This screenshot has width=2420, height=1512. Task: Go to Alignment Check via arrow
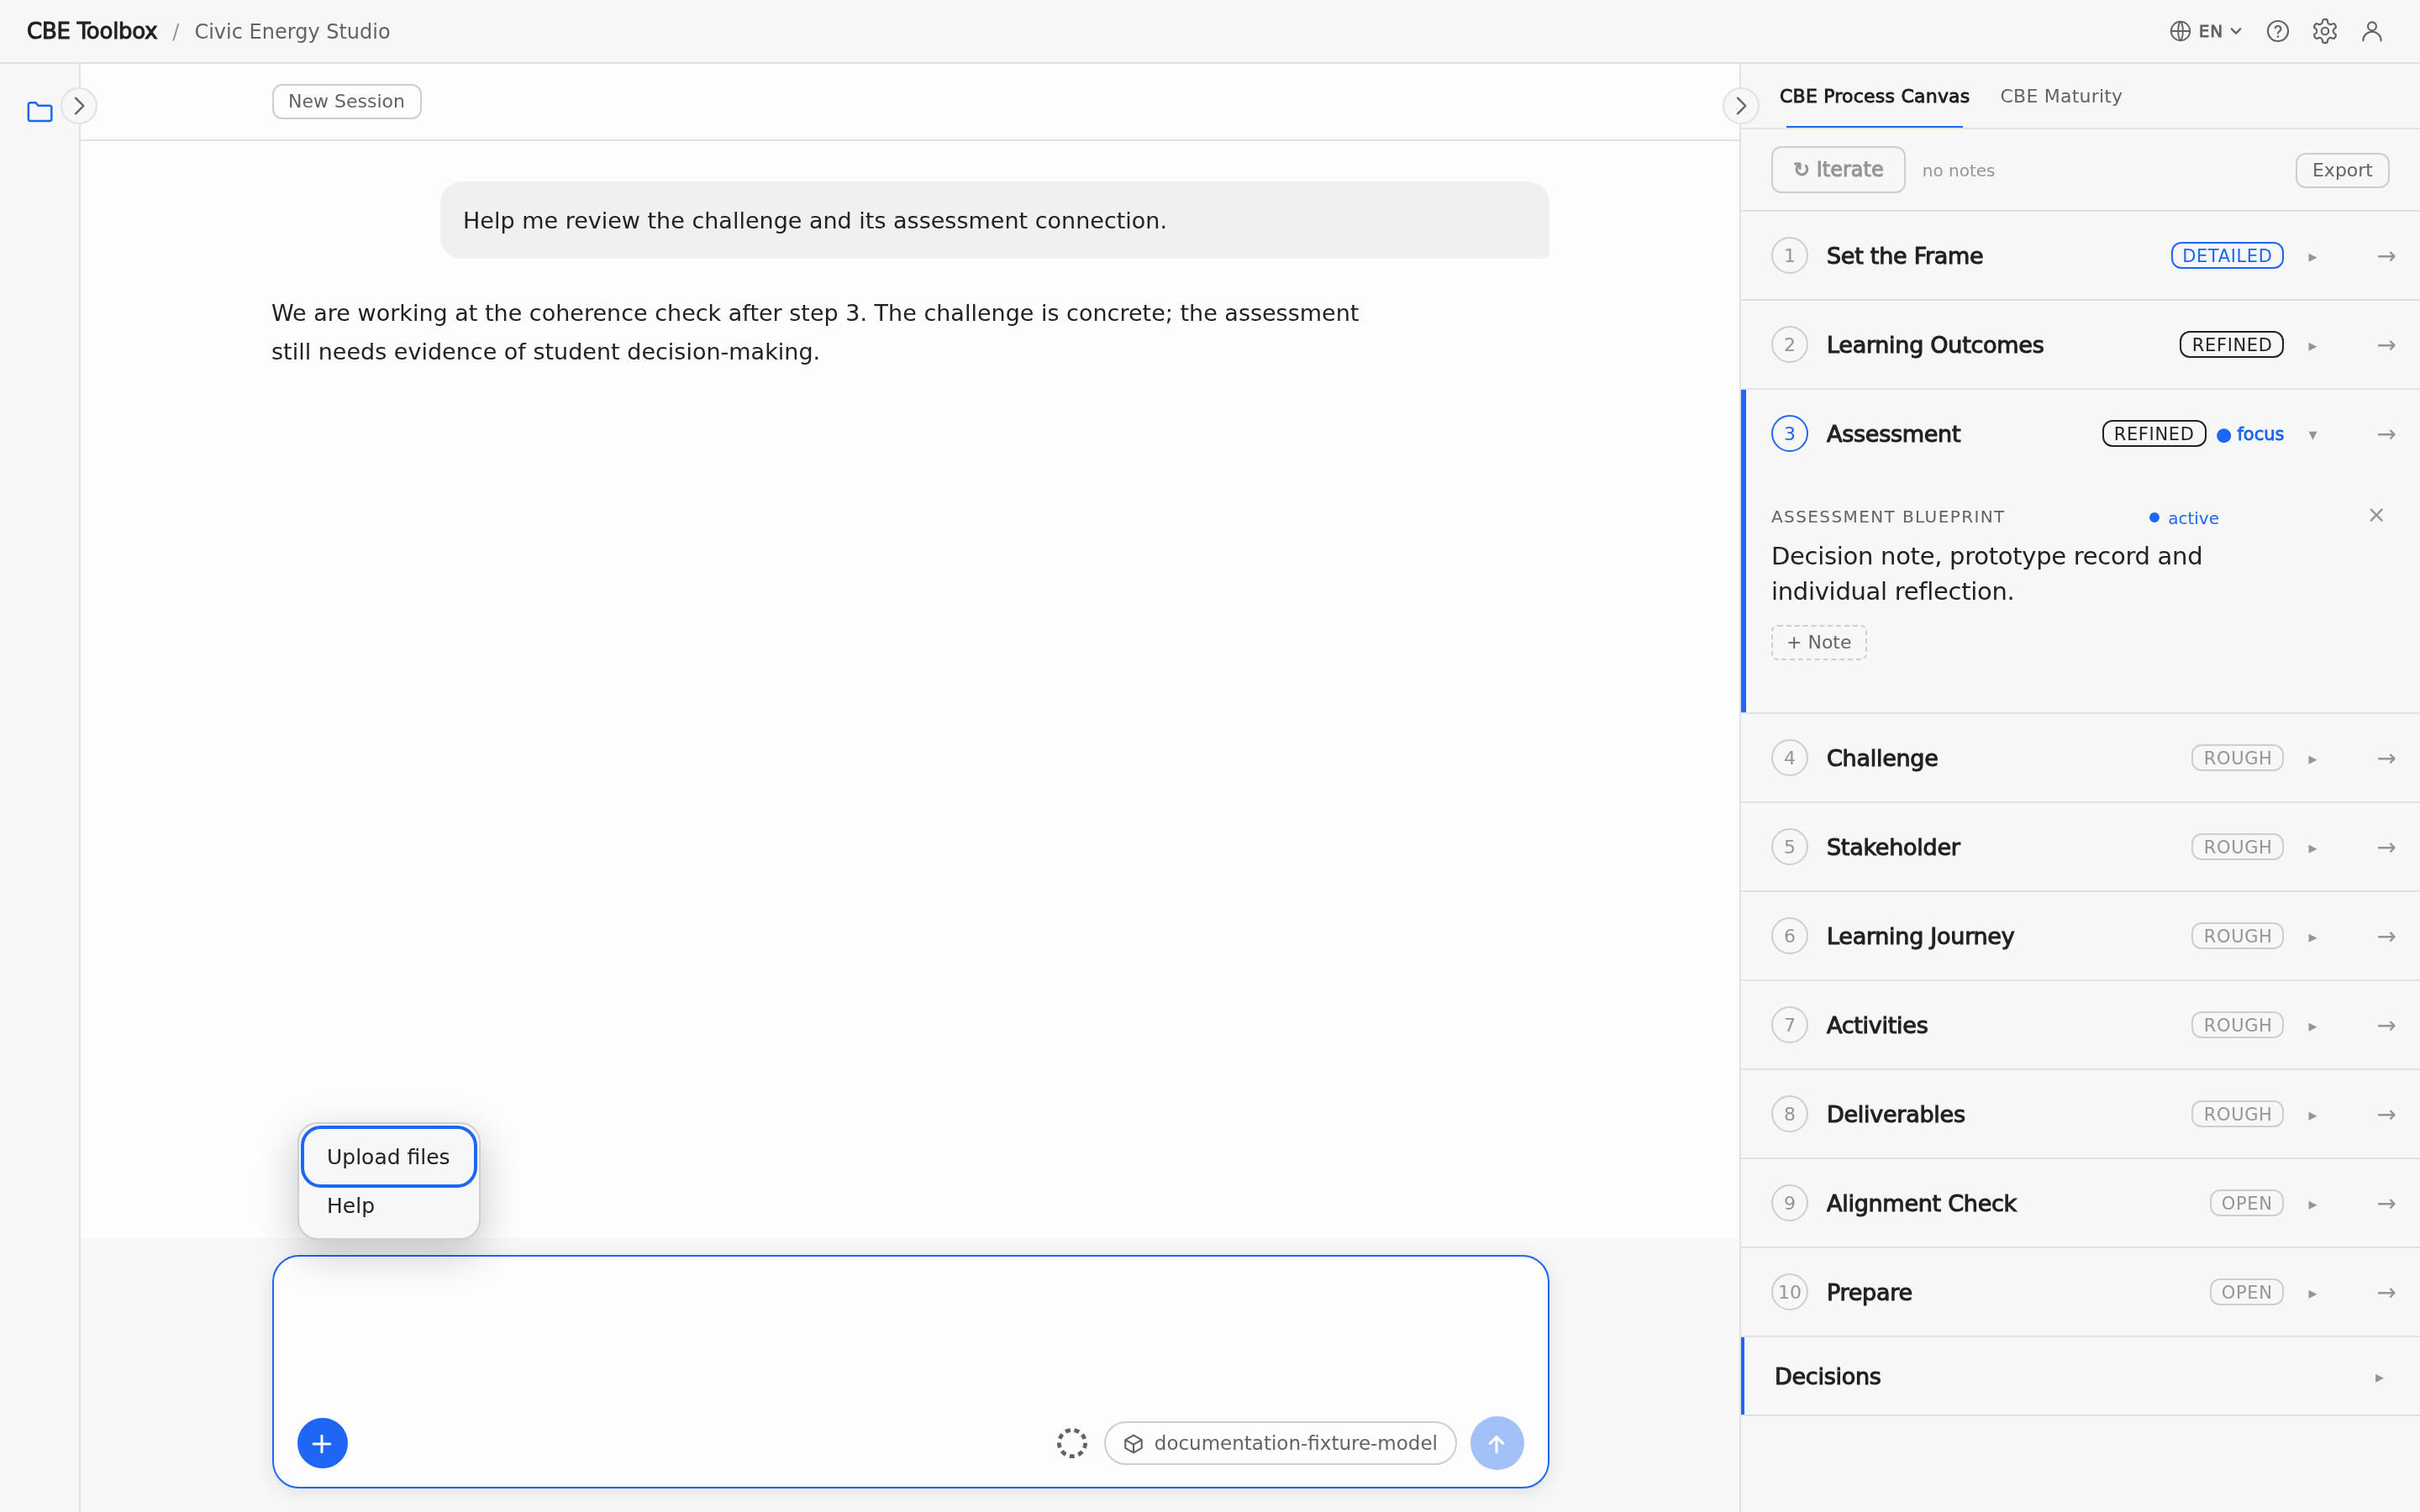(x=2386, y=1204)
